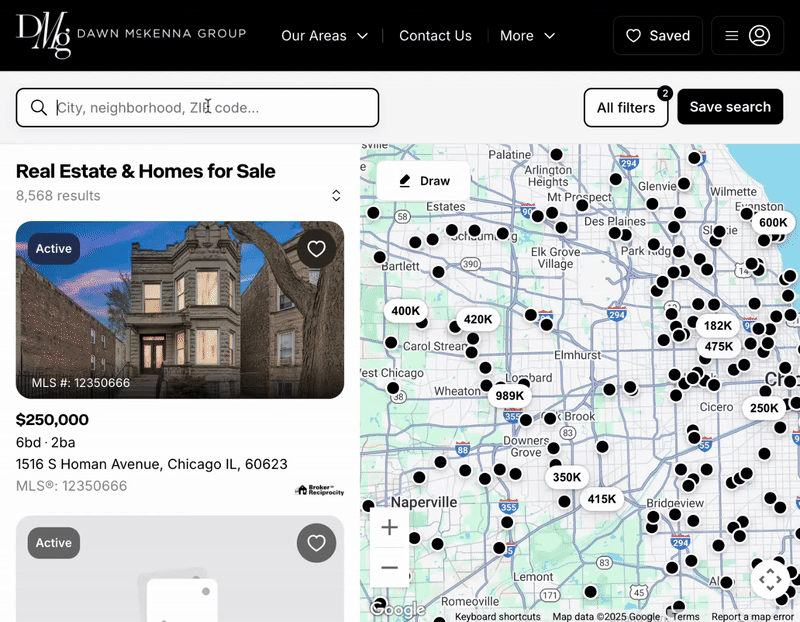
Task: Click the Active badge on Homan listing
Action: [54, 248]
